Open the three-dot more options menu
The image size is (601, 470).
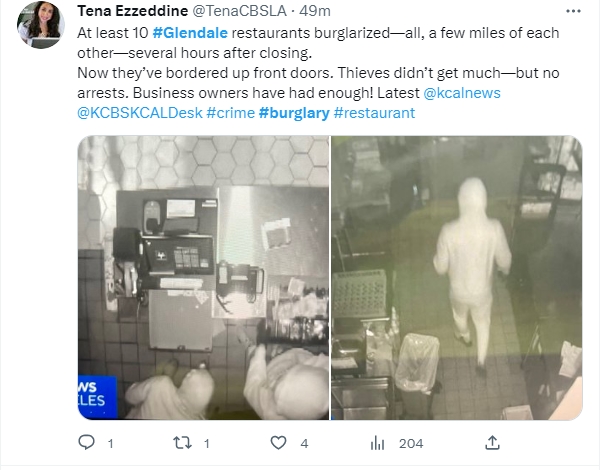point(573,11)
